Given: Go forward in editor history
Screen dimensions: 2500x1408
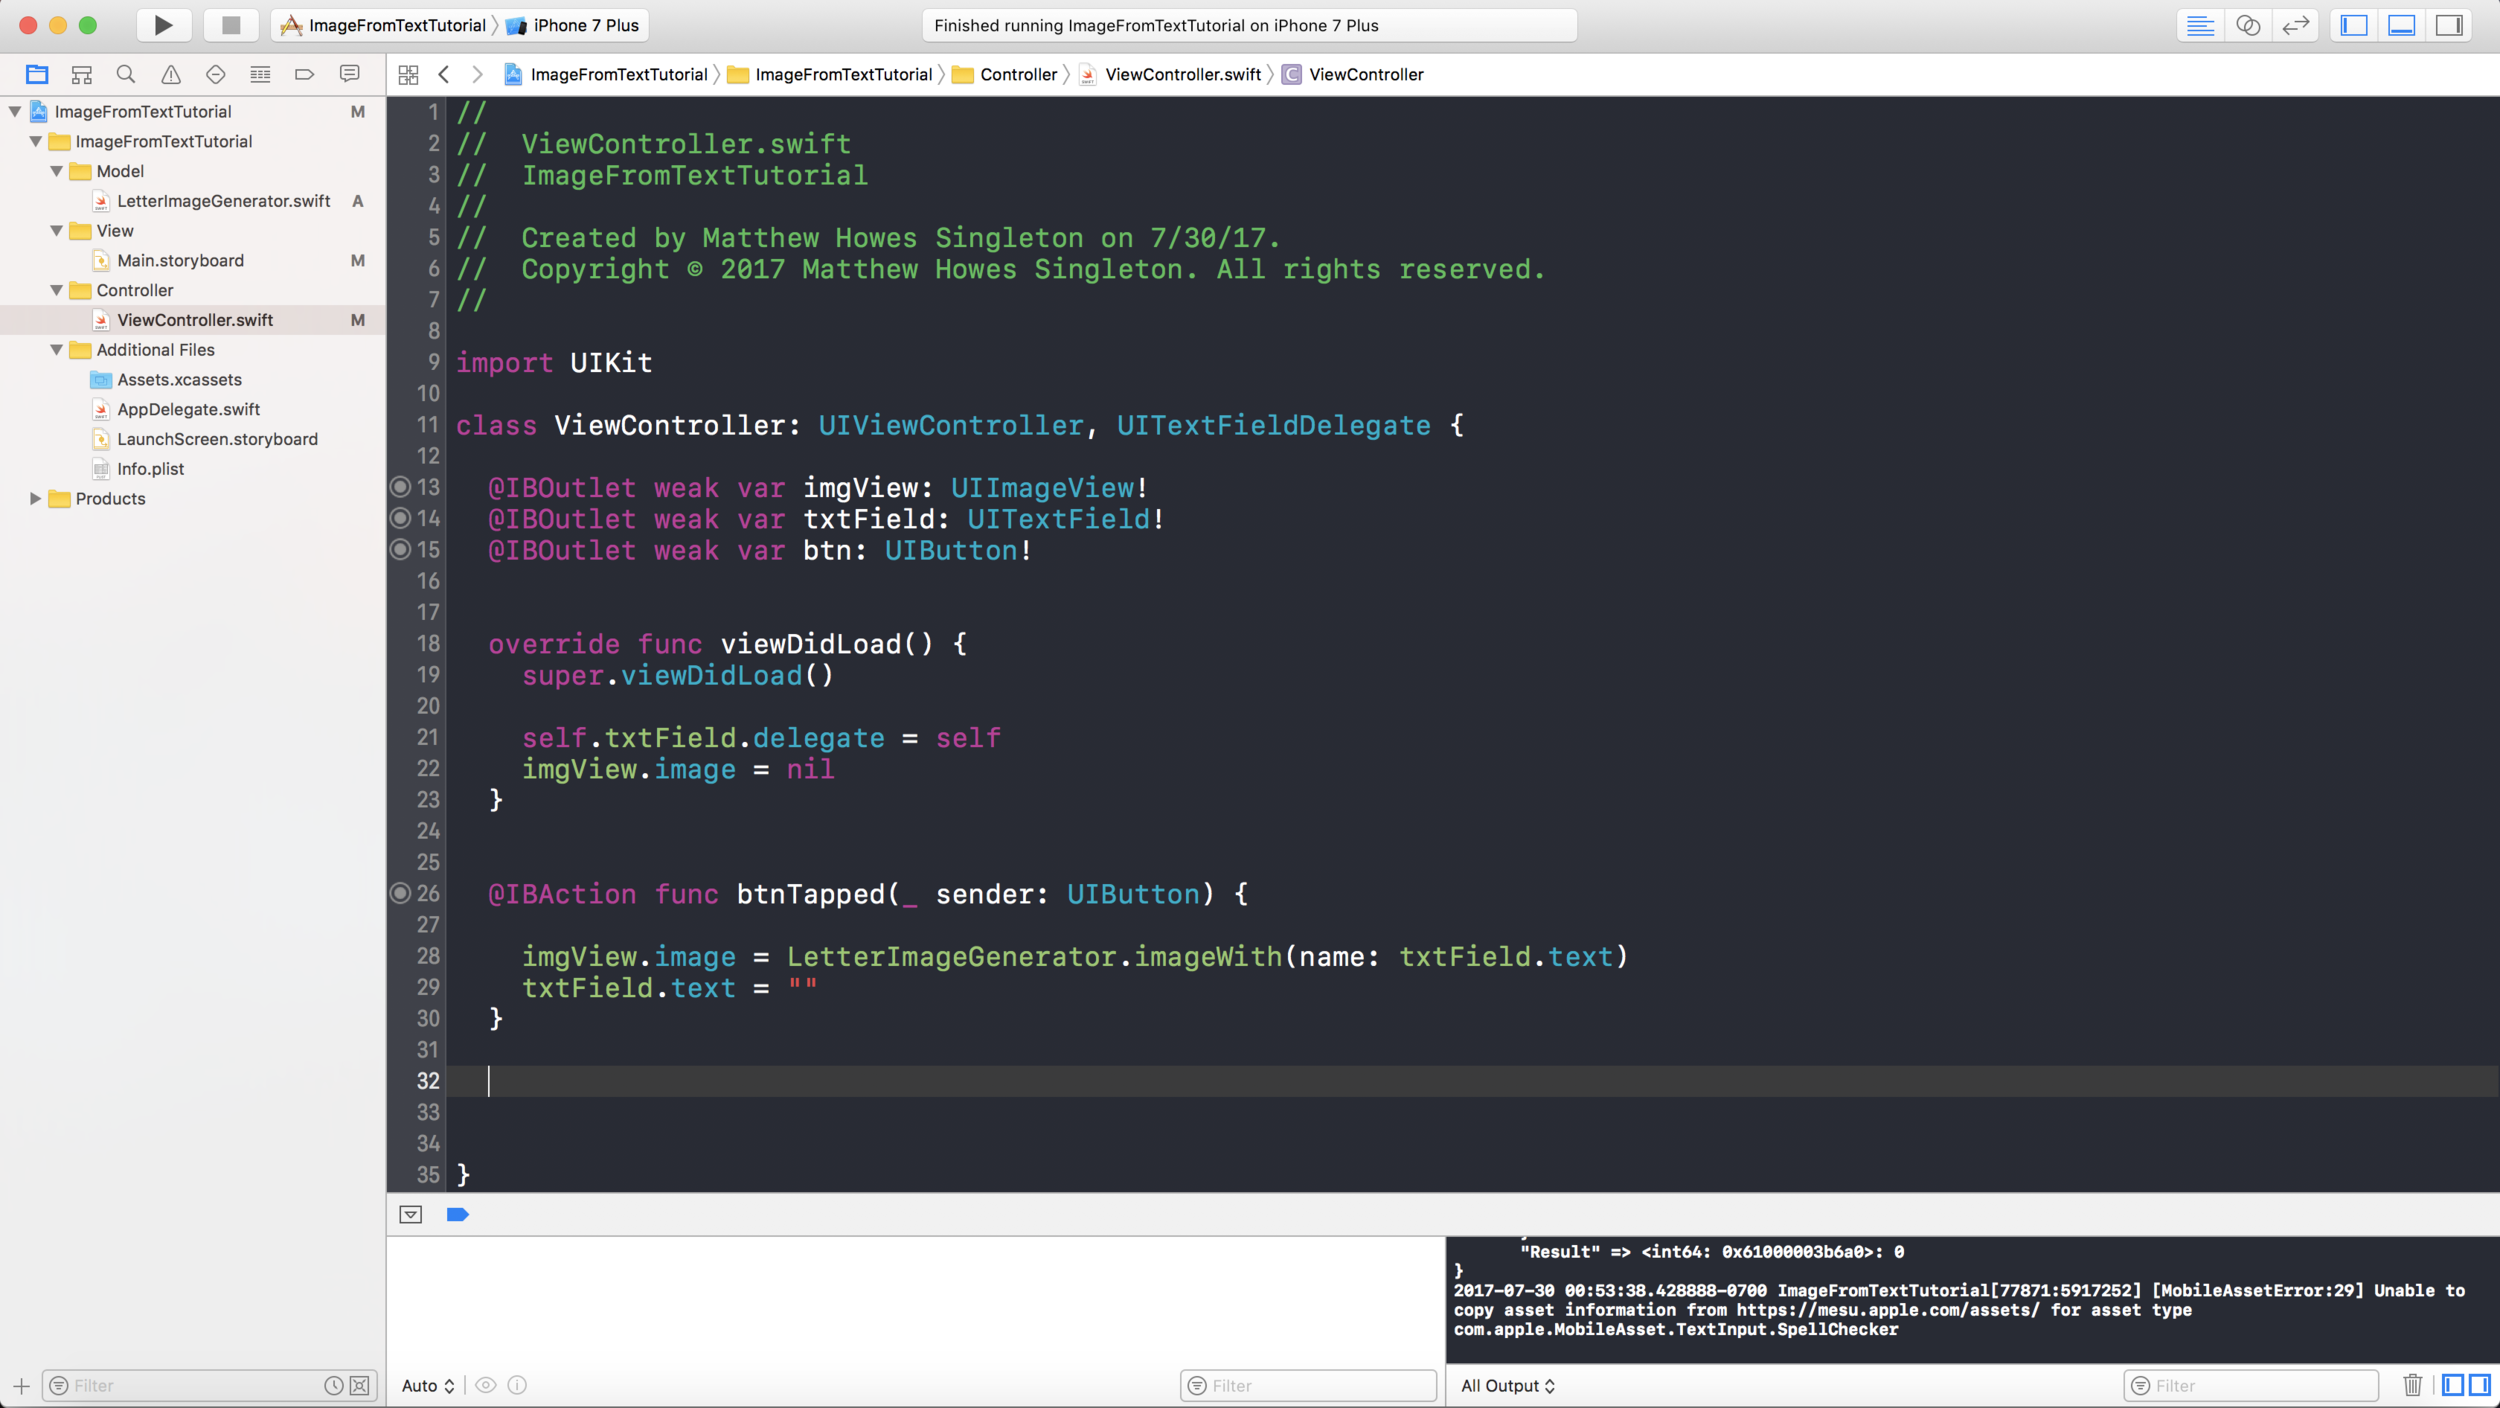Looking at the screenshot, I should 477,74.
